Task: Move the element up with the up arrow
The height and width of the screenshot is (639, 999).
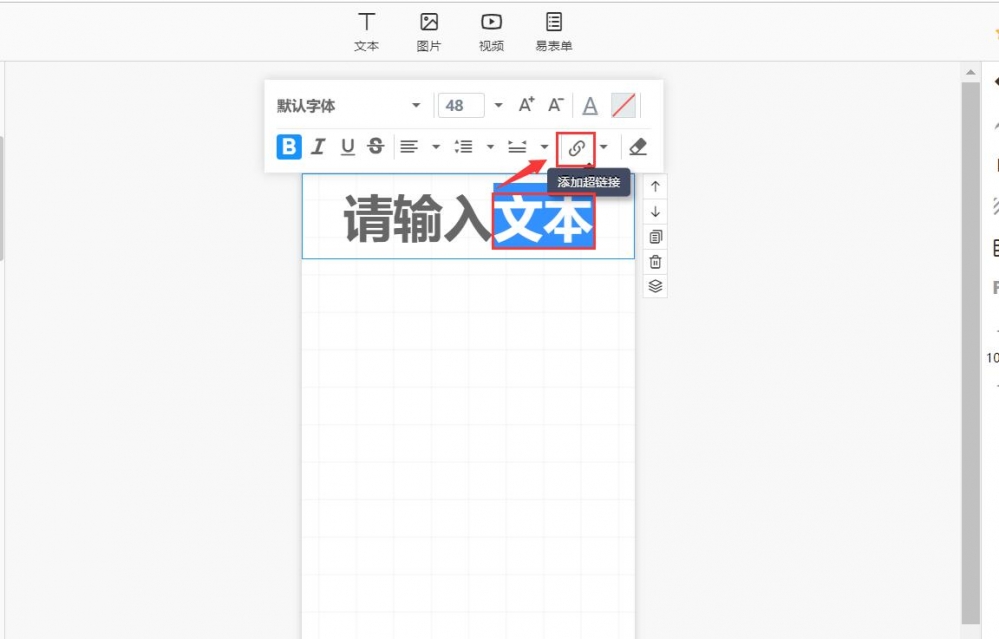Action: pyautogui.click(x=655, y=186)
